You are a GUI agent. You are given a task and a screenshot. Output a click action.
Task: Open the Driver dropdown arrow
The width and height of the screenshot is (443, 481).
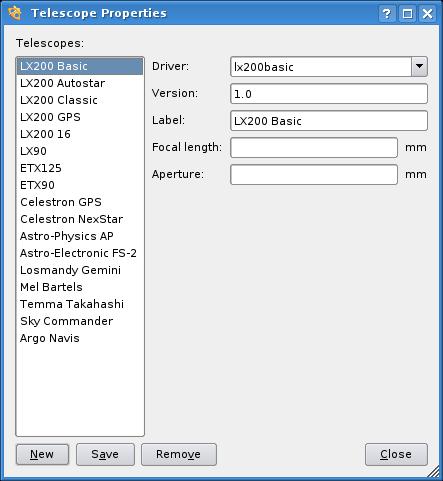(x=419, y=66)
